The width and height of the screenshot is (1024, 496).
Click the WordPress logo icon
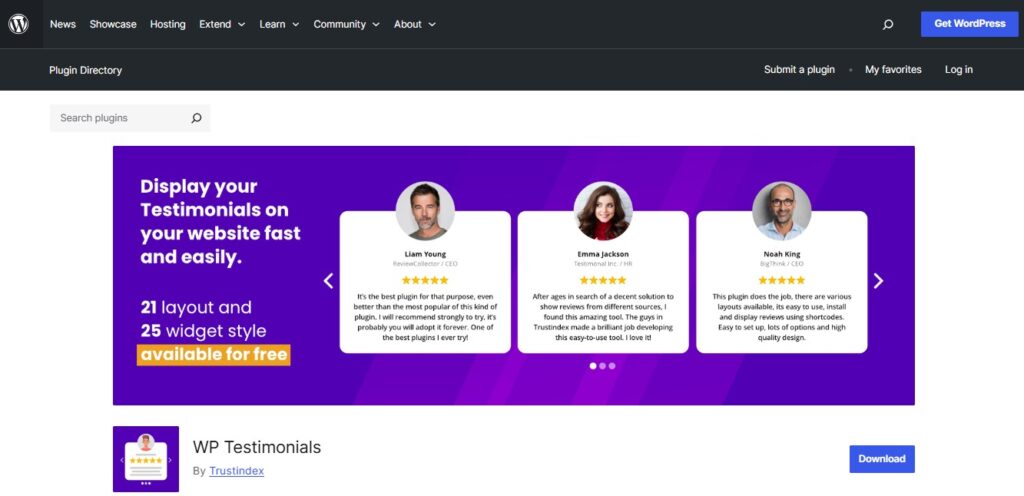point(18,24)
